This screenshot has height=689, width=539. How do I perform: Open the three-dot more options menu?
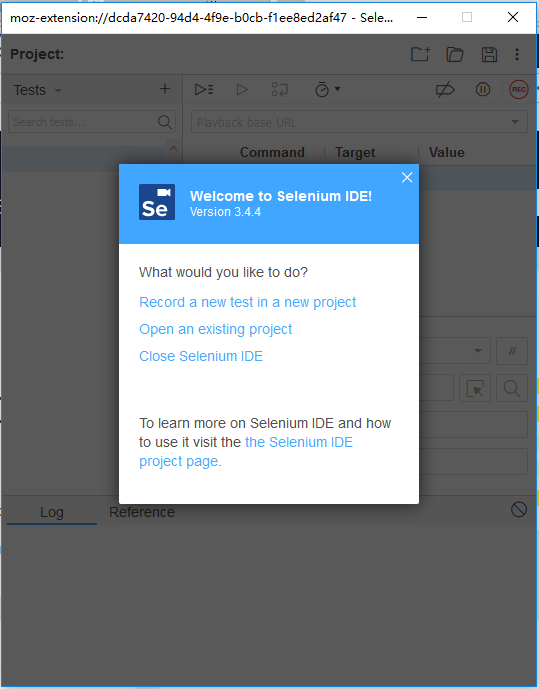(x=517, y=54)
